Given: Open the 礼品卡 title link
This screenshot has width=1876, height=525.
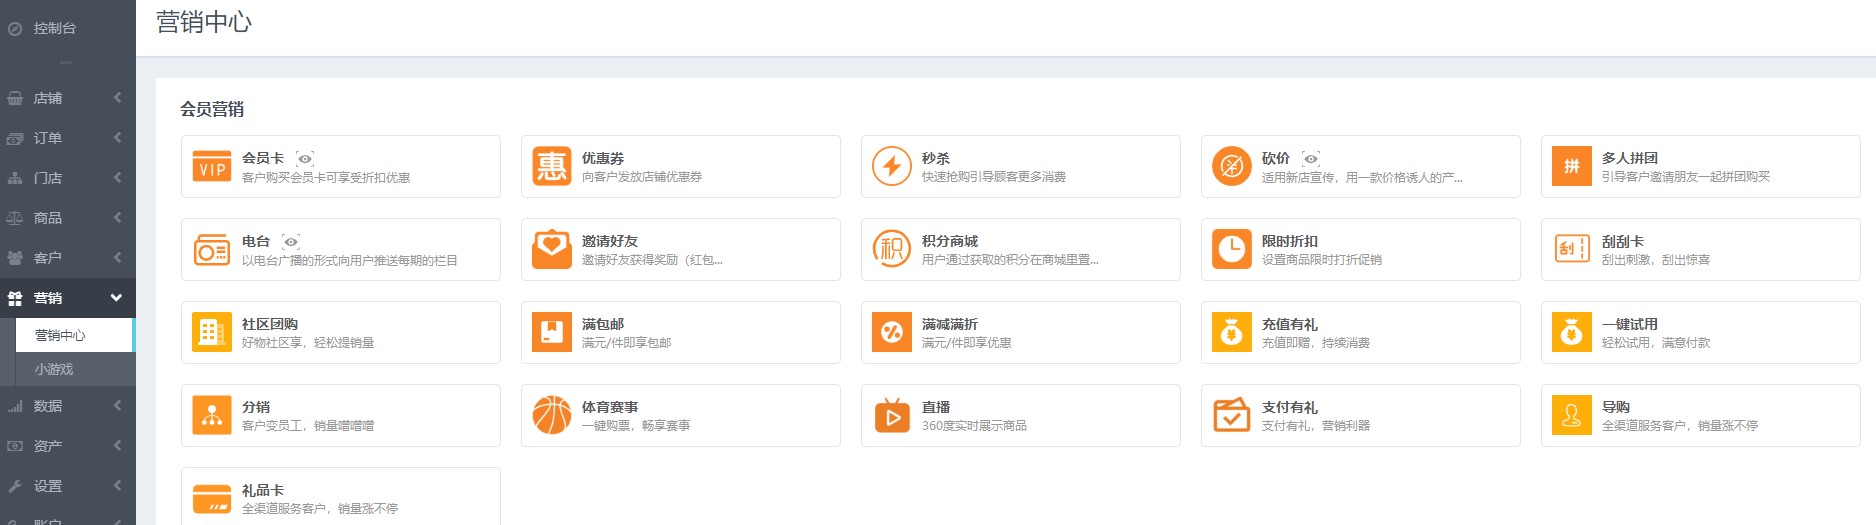Looking at the screenshot, I should coord(263,490).
